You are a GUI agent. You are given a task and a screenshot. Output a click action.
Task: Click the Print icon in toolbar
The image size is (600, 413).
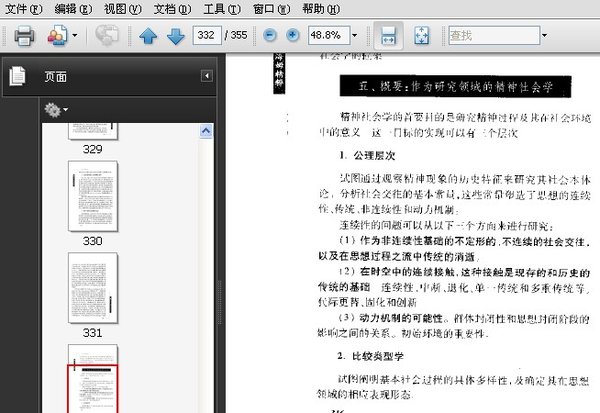click(24, 36)
